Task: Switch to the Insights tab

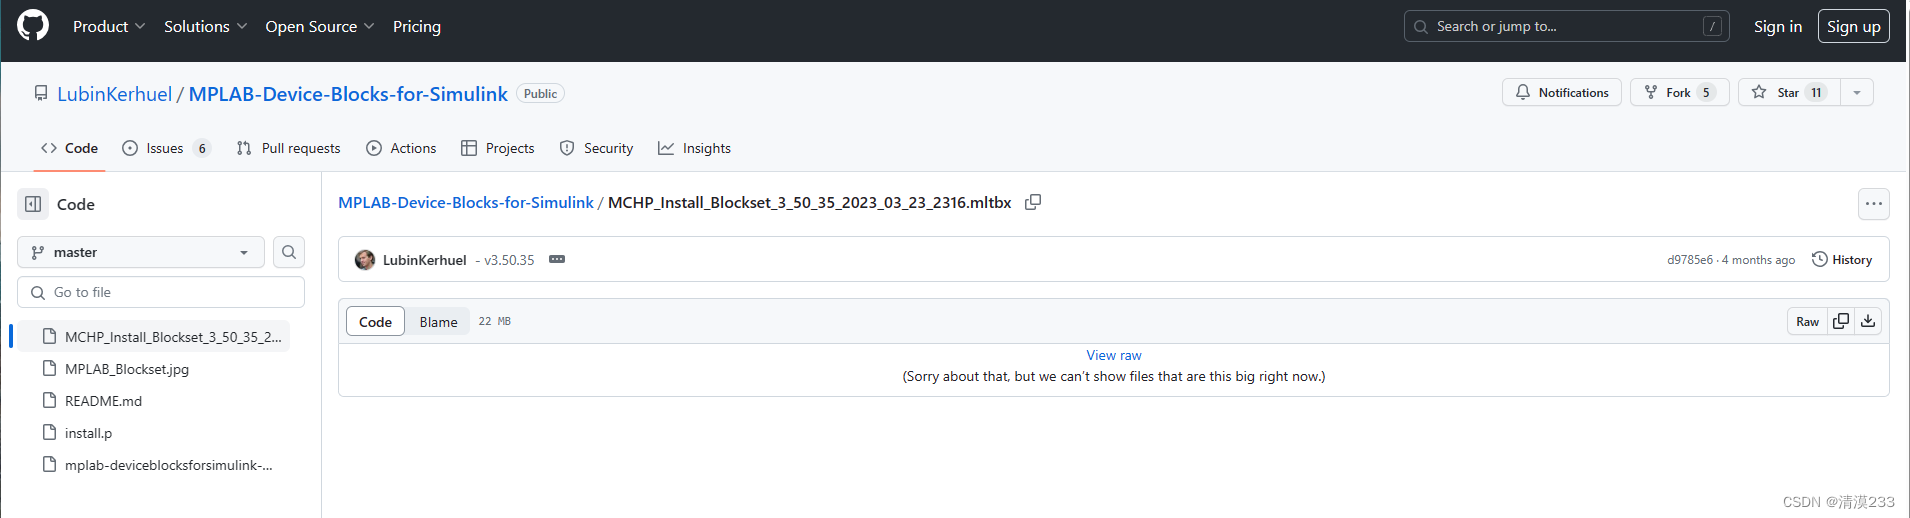Action: 694,148
